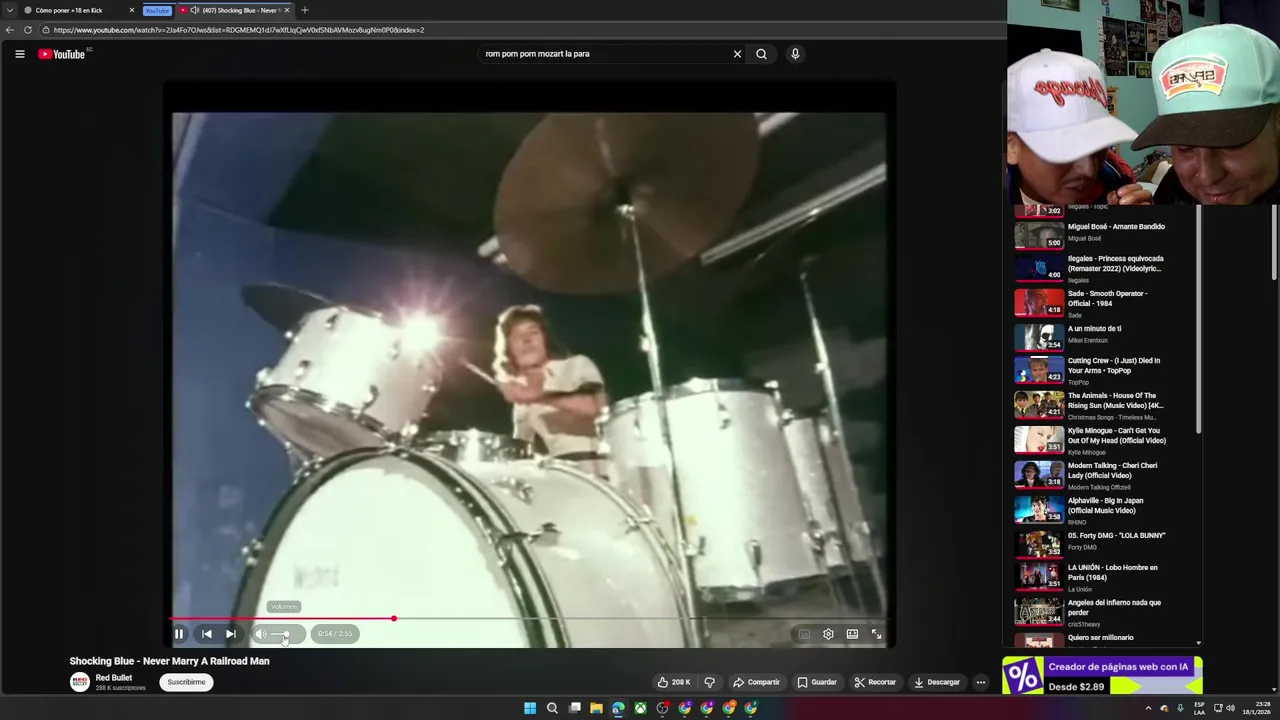1280x720 pixels.
Task: Open more actions three-dot menu
Action: tap(981, 682)
